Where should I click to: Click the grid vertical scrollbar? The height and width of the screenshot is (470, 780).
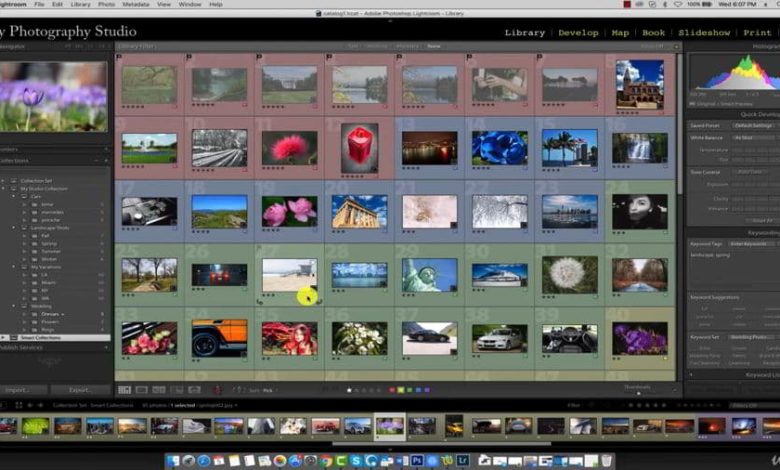pos(679,124)
